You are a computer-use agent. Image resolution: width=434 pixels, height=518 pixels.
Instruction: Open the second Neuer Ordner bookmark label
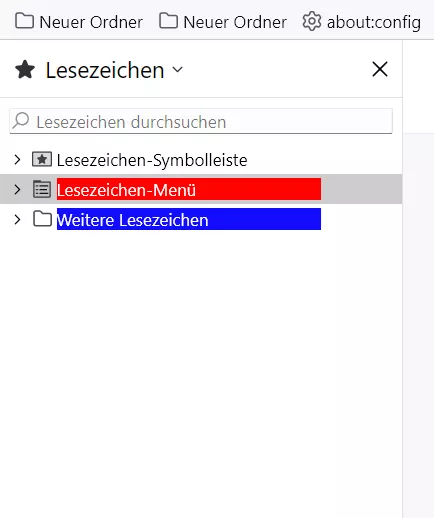point(235,23)
